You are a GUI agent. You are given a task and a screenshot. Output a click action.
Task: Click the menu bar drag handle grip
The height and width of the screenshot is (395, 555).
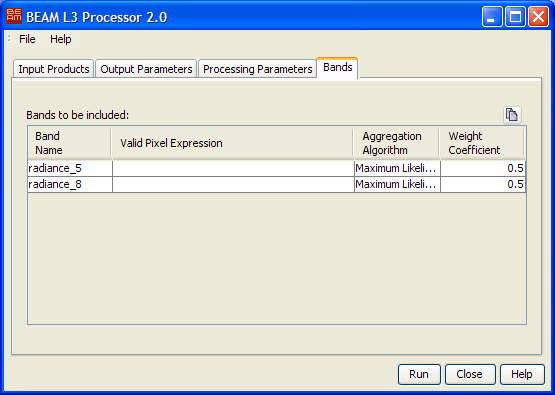coord(9,39)
